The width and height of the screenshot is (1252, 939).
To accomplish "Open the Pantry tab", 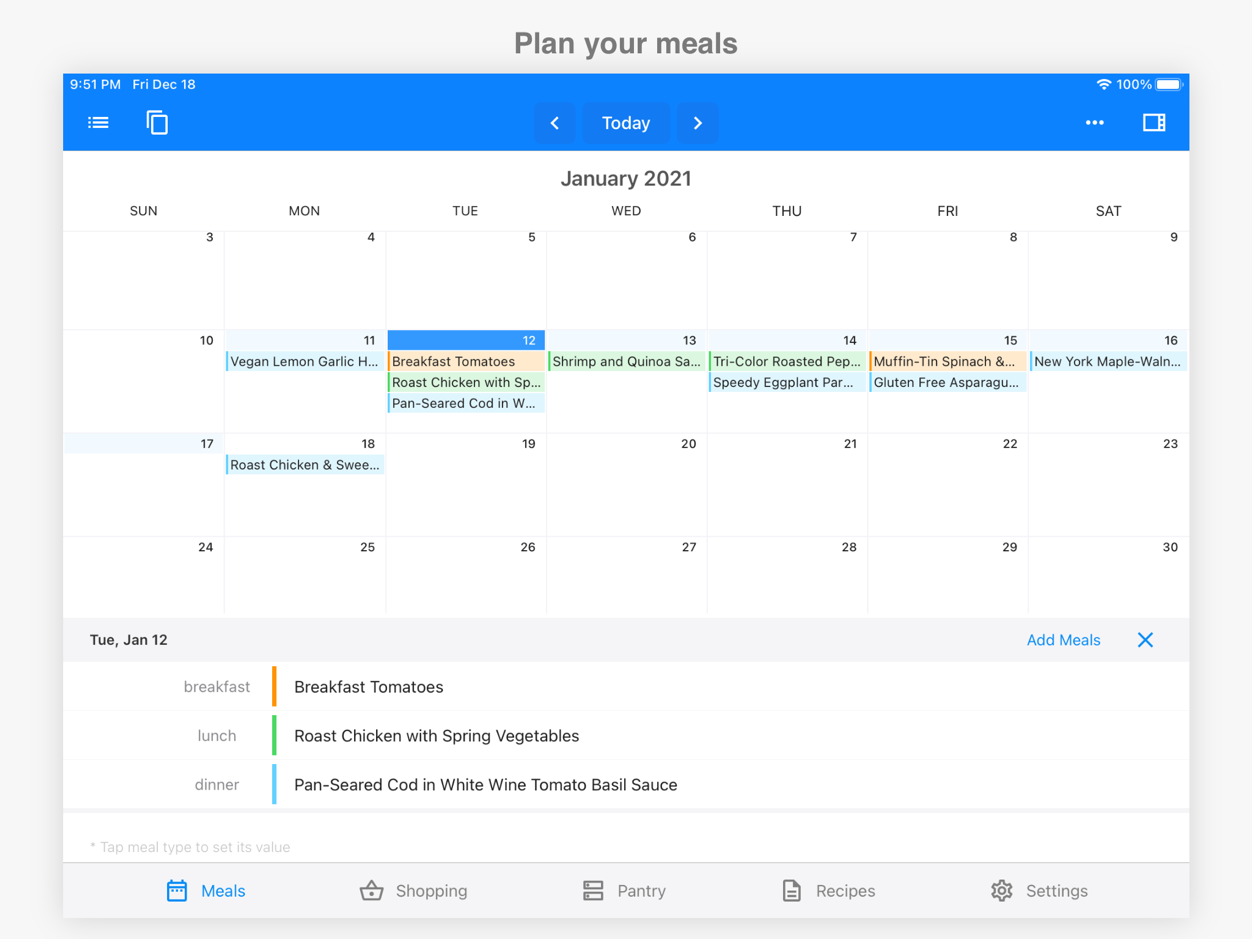I will (624, 891).
